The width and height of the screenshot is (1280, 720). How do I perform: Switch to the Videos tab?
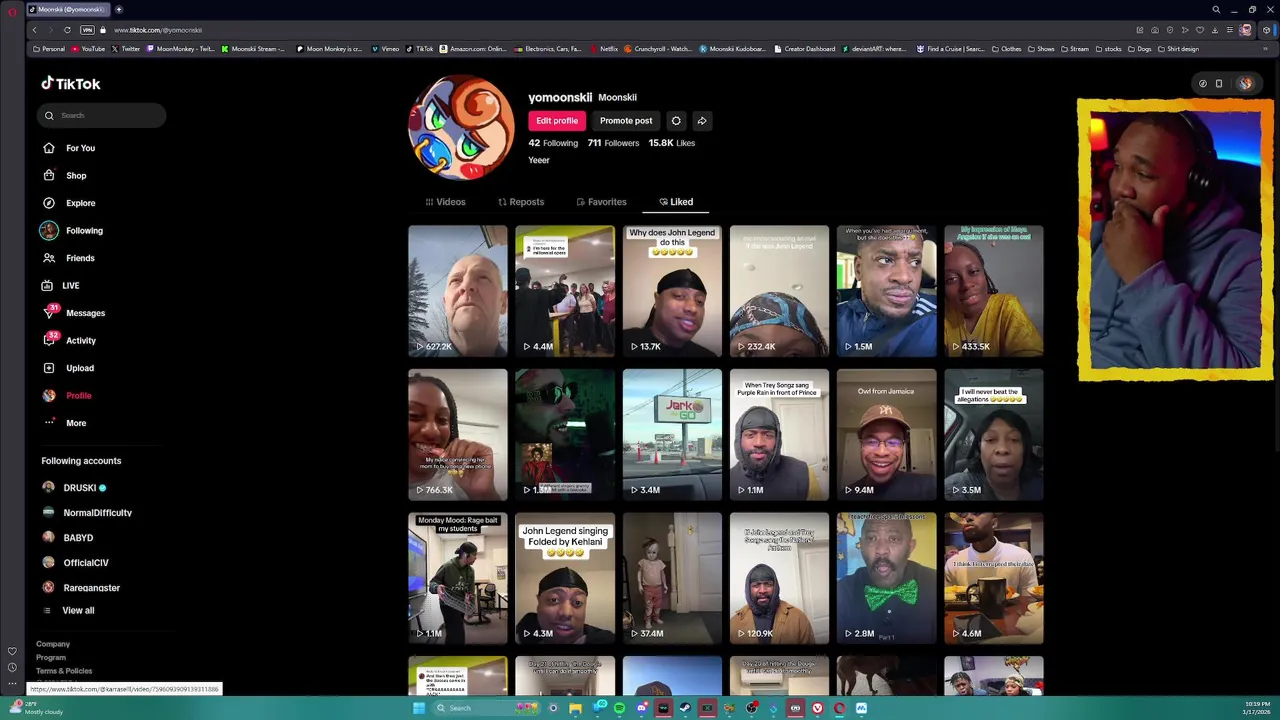coord(445,202)
